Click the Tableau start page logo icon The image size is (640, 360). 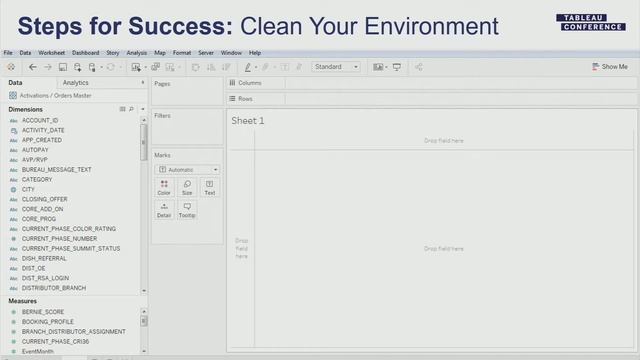pos(11,67)
